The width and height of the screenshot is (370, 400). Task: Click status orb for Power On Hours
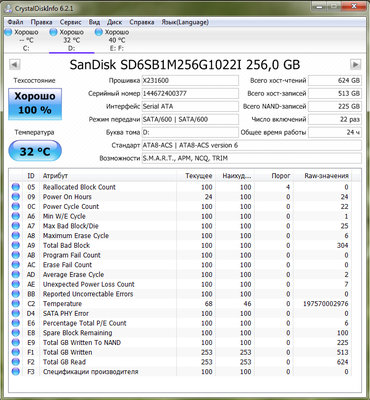click(x=16, y=197)
